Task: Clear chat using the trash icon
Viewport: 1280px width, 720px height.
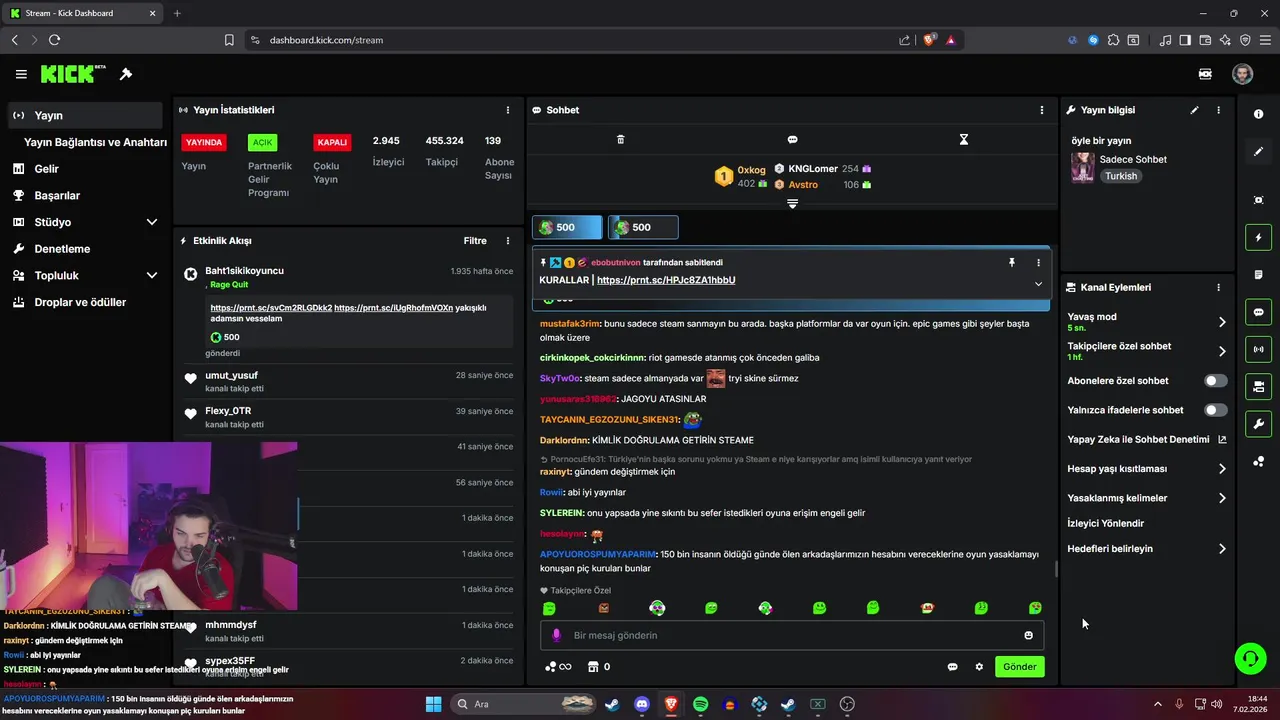Action: [x=620, y=139]
